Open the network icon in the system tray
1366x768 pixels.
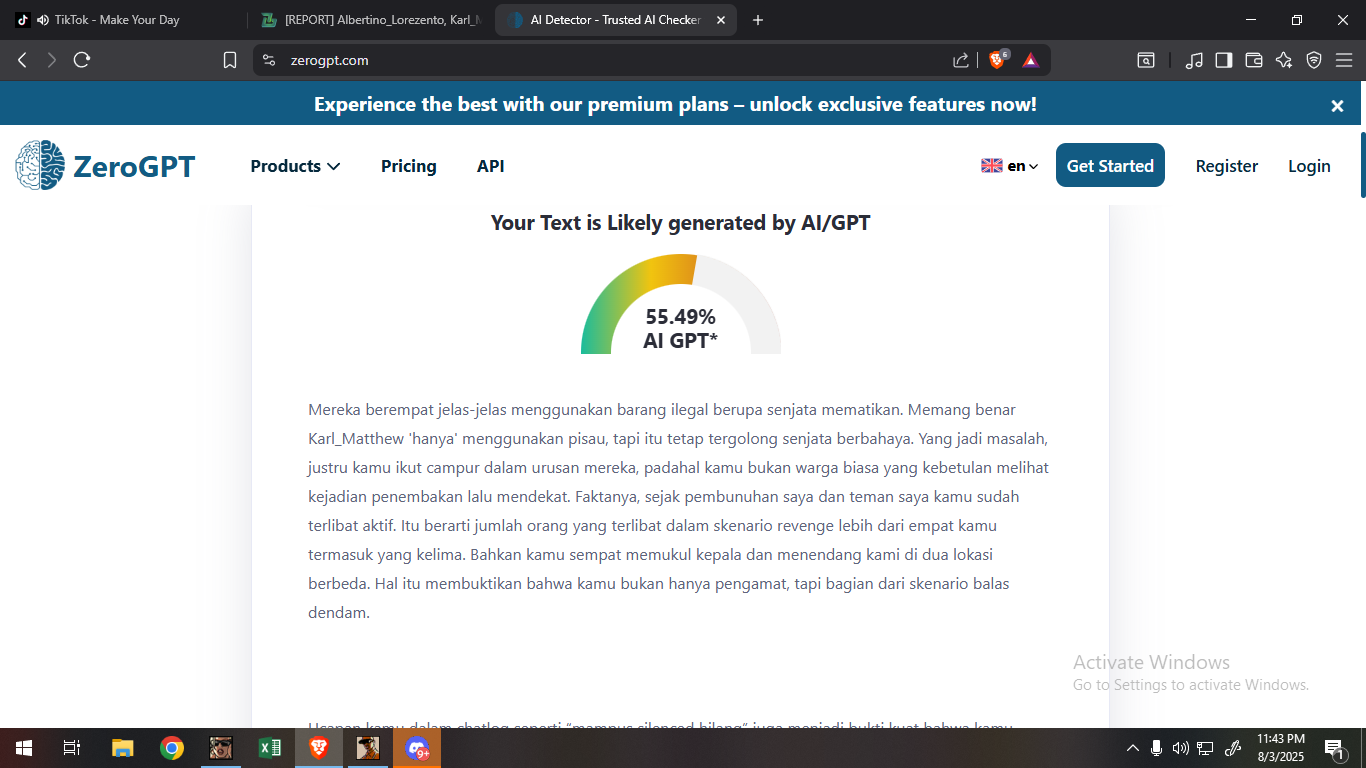1205,748
